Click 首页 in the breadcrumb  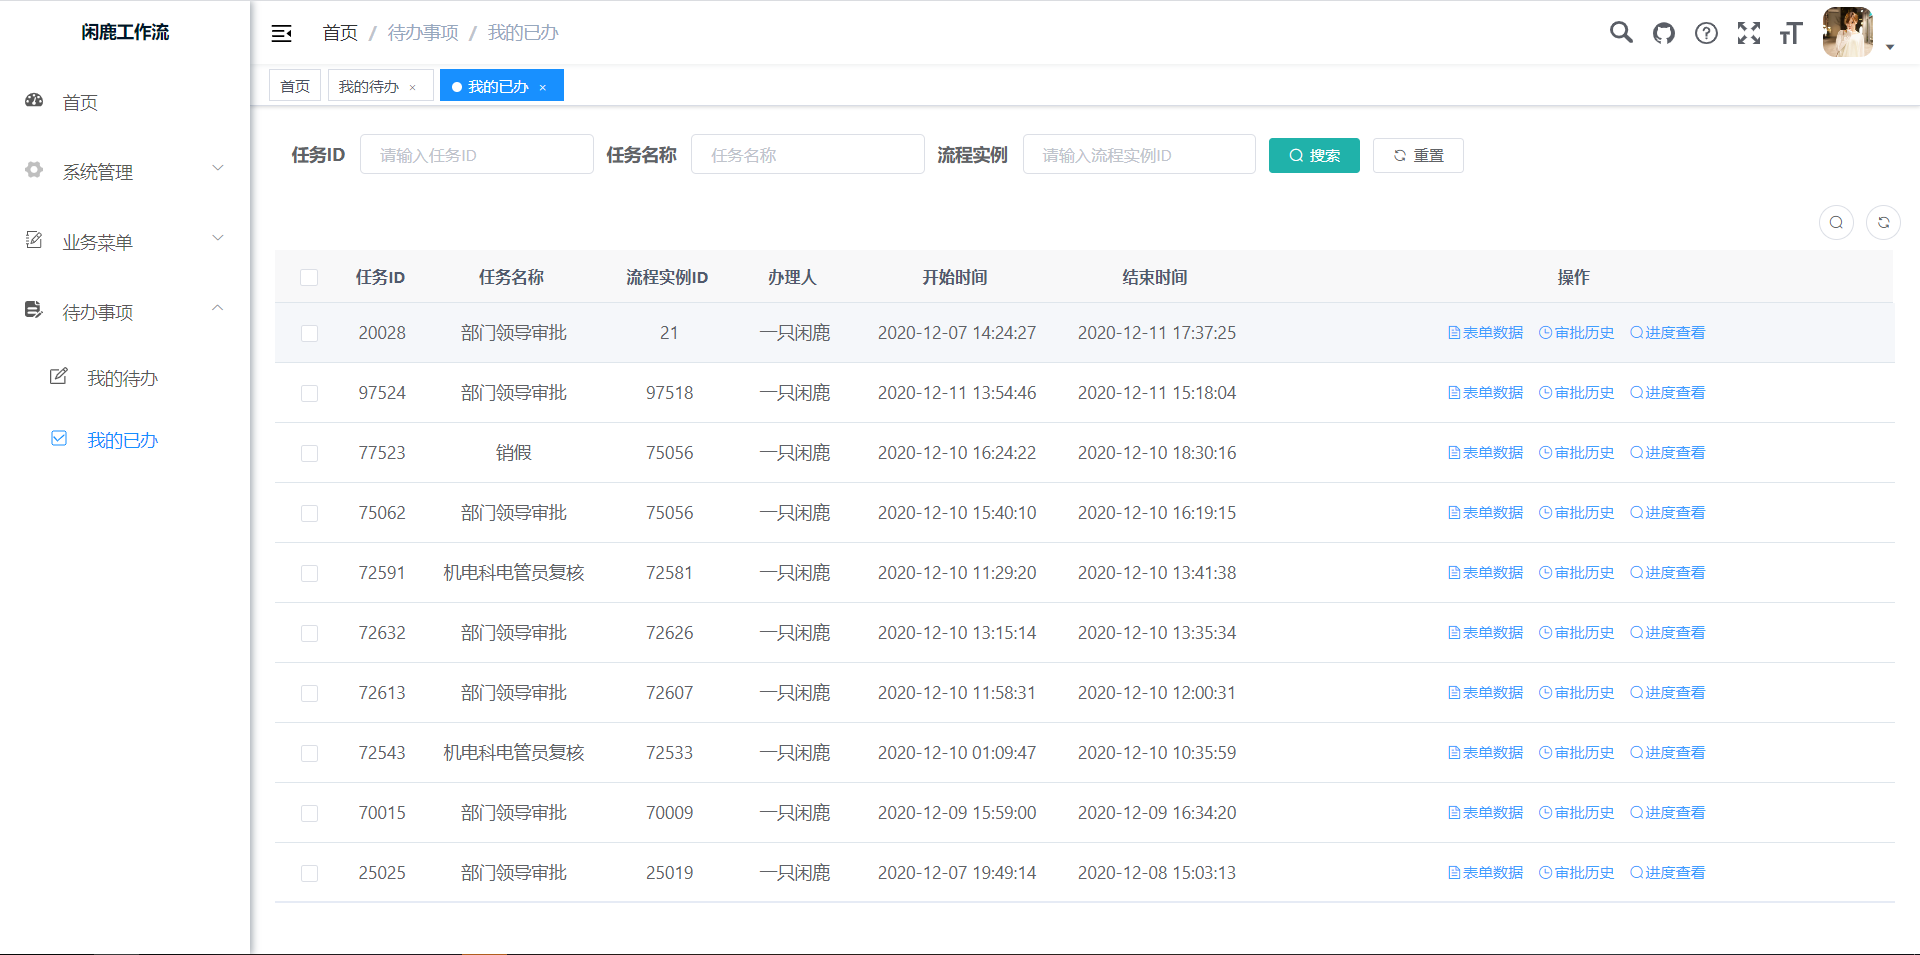340,33
